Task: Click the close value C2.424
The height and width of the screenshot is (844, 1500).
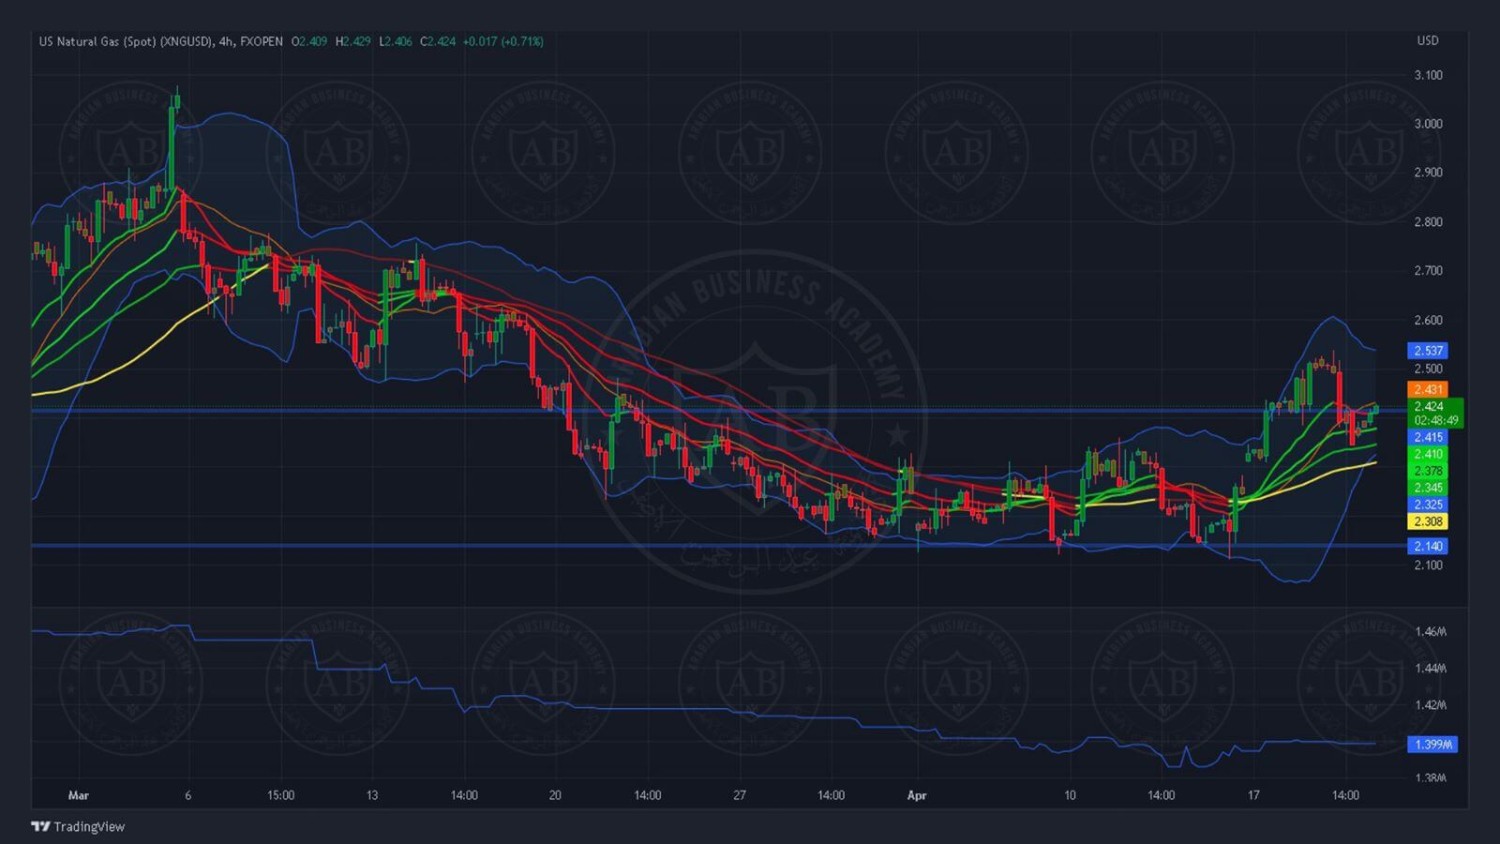Action: pyautogui.click(x=438, y=41)
